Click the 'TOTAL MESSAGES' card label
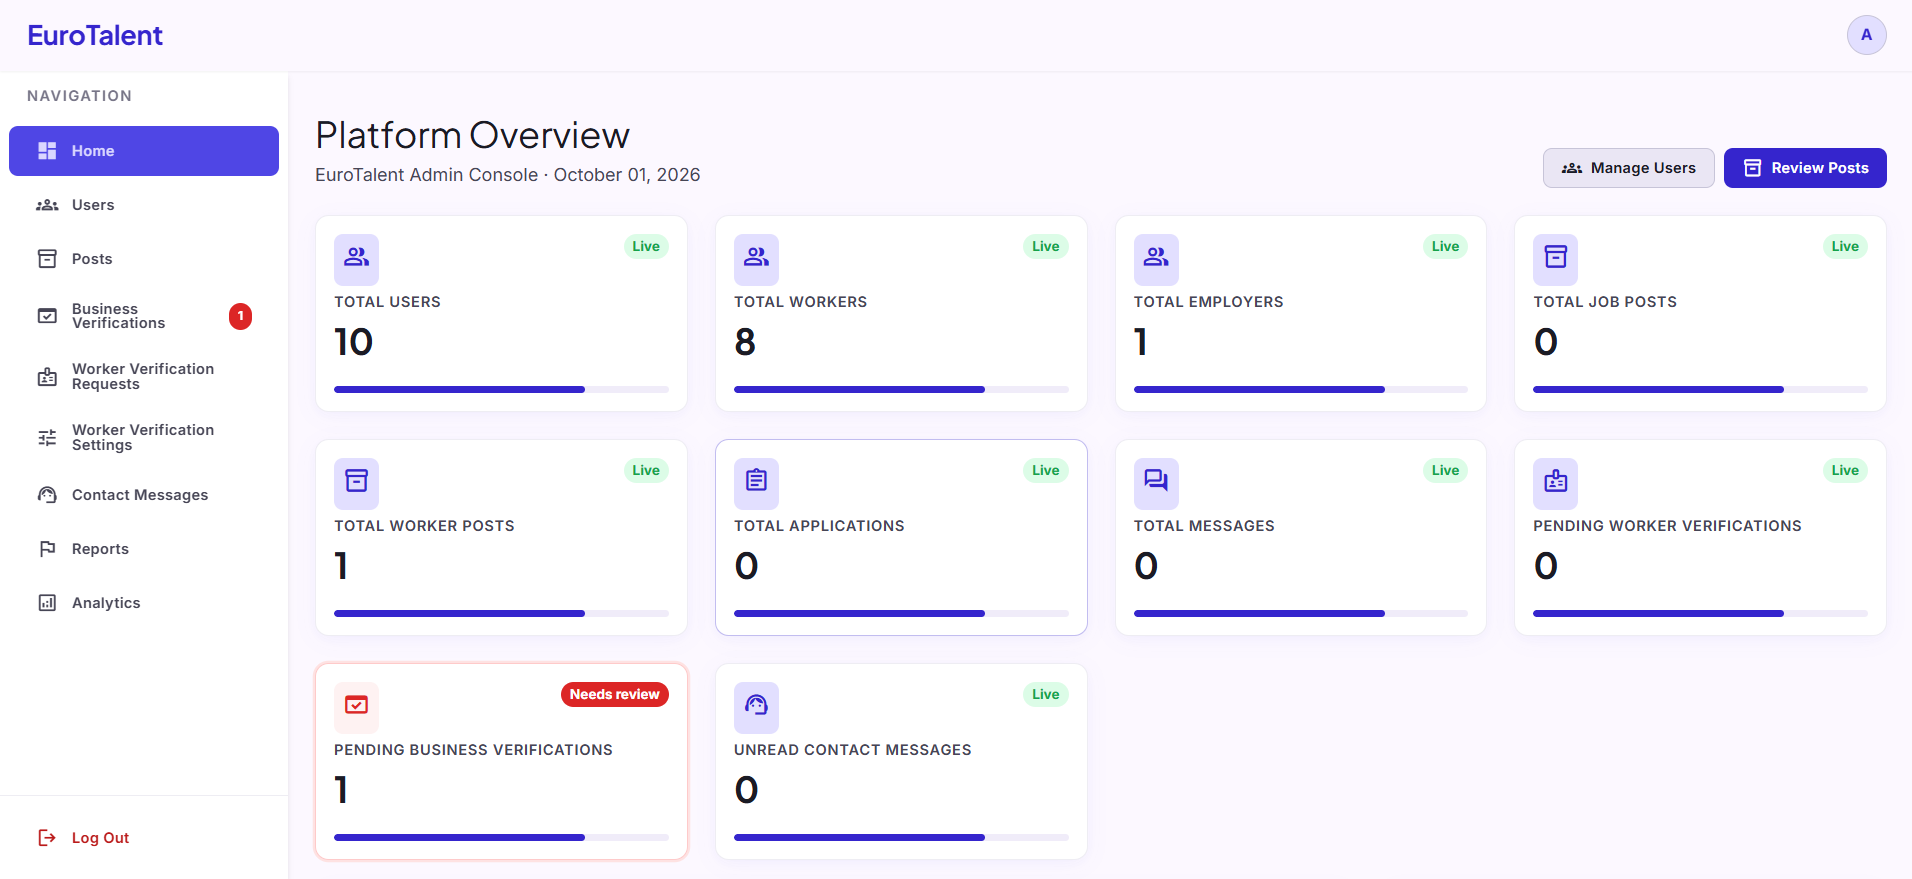The width and height of the screenshot is (1912, 879). tap(1204, 526)
